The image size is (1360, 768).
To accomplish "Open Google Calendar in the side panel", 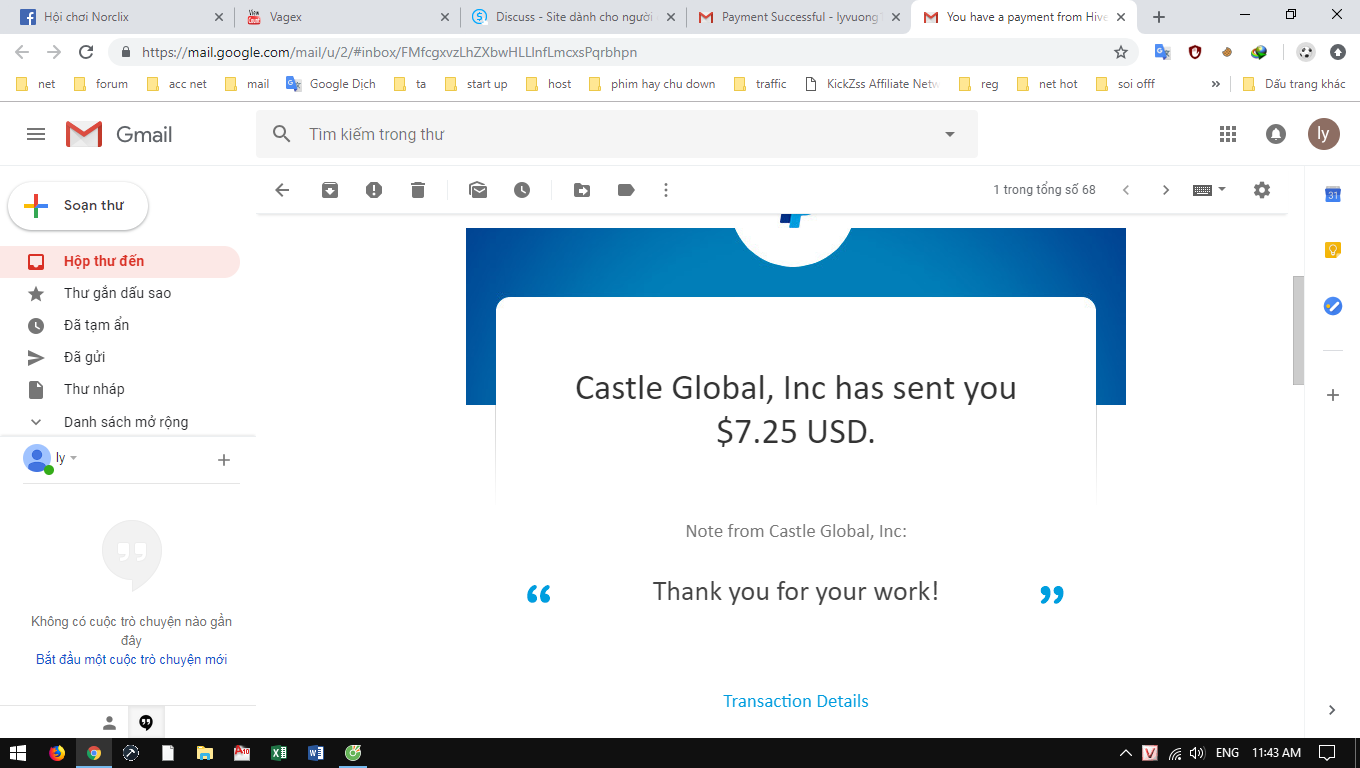I will (1332, 194).
